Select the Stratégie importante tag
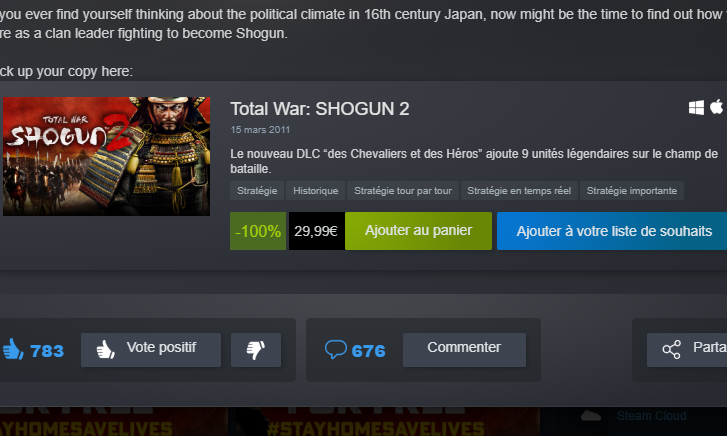Screen dimensions: 727x436 (631, 191)
